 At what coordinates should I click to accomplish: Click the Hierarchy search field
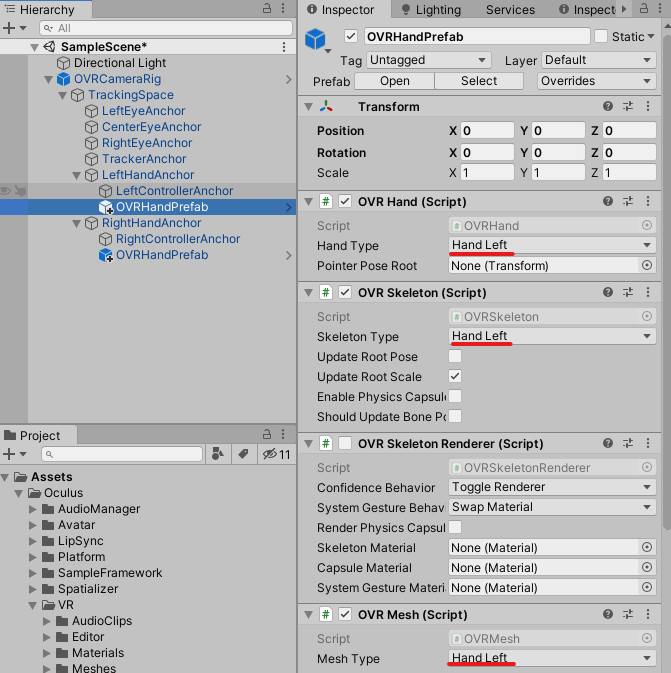pyautogui.click(x=166, y=28)
